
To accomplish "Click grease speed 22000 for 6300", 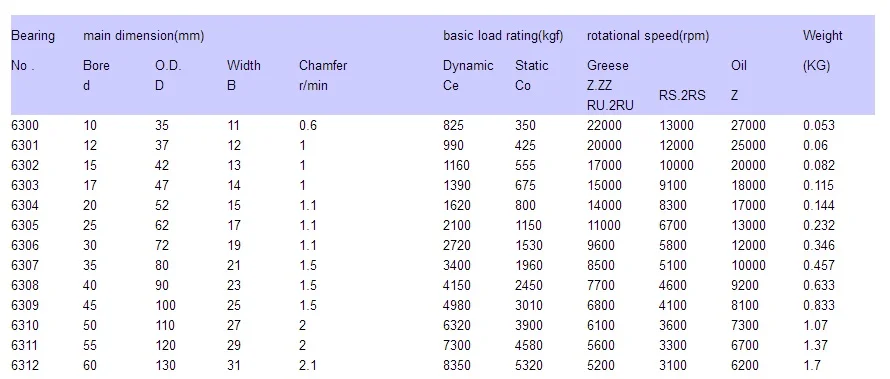I will coord(604,125).
